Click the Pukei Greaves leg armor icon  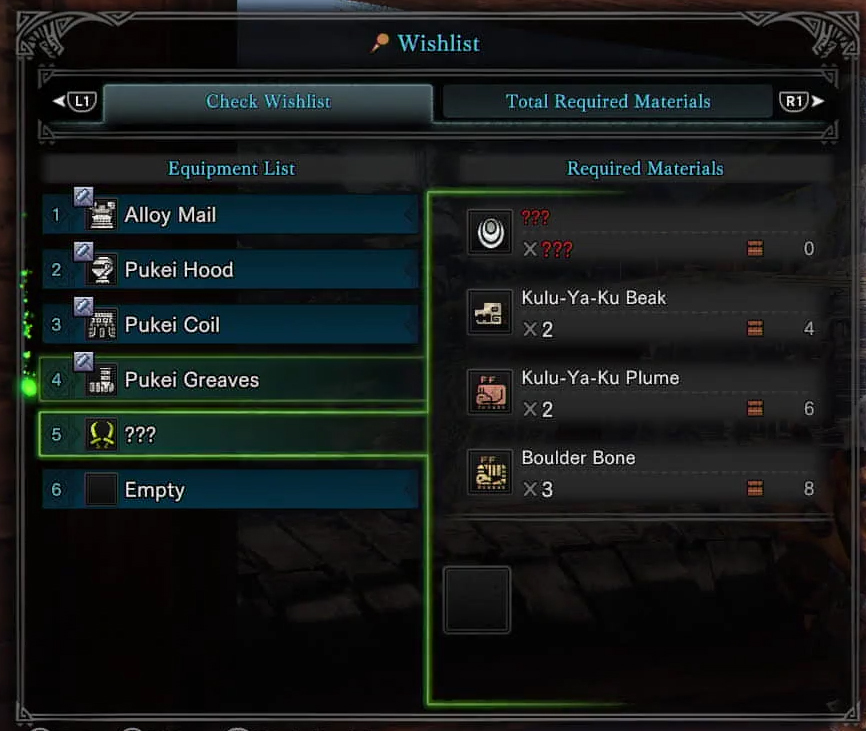[x=102, y=380]
